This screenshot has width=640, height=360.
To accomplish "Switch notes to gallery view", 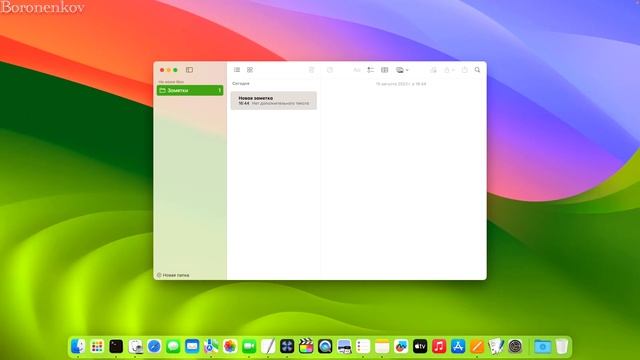I will (250, 70).
